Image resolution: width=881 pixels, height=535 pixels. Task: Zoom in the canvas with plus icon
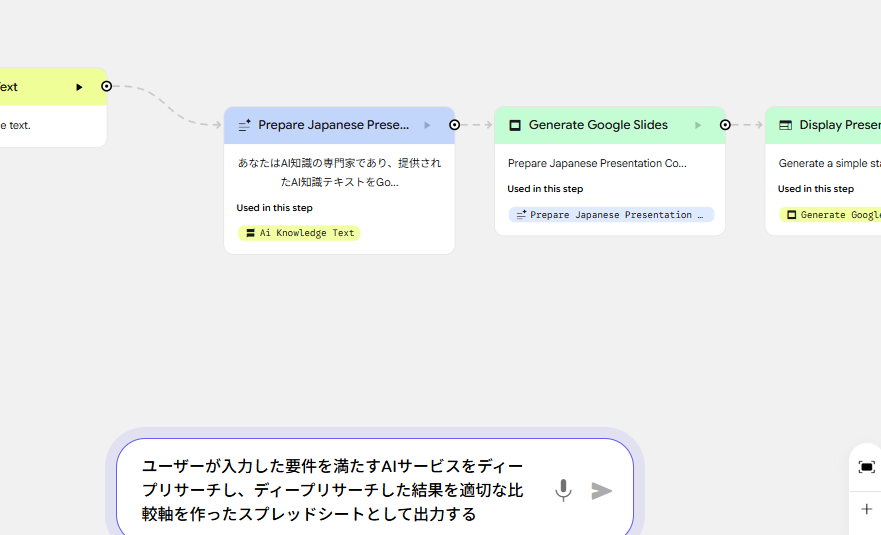(866, 509)
